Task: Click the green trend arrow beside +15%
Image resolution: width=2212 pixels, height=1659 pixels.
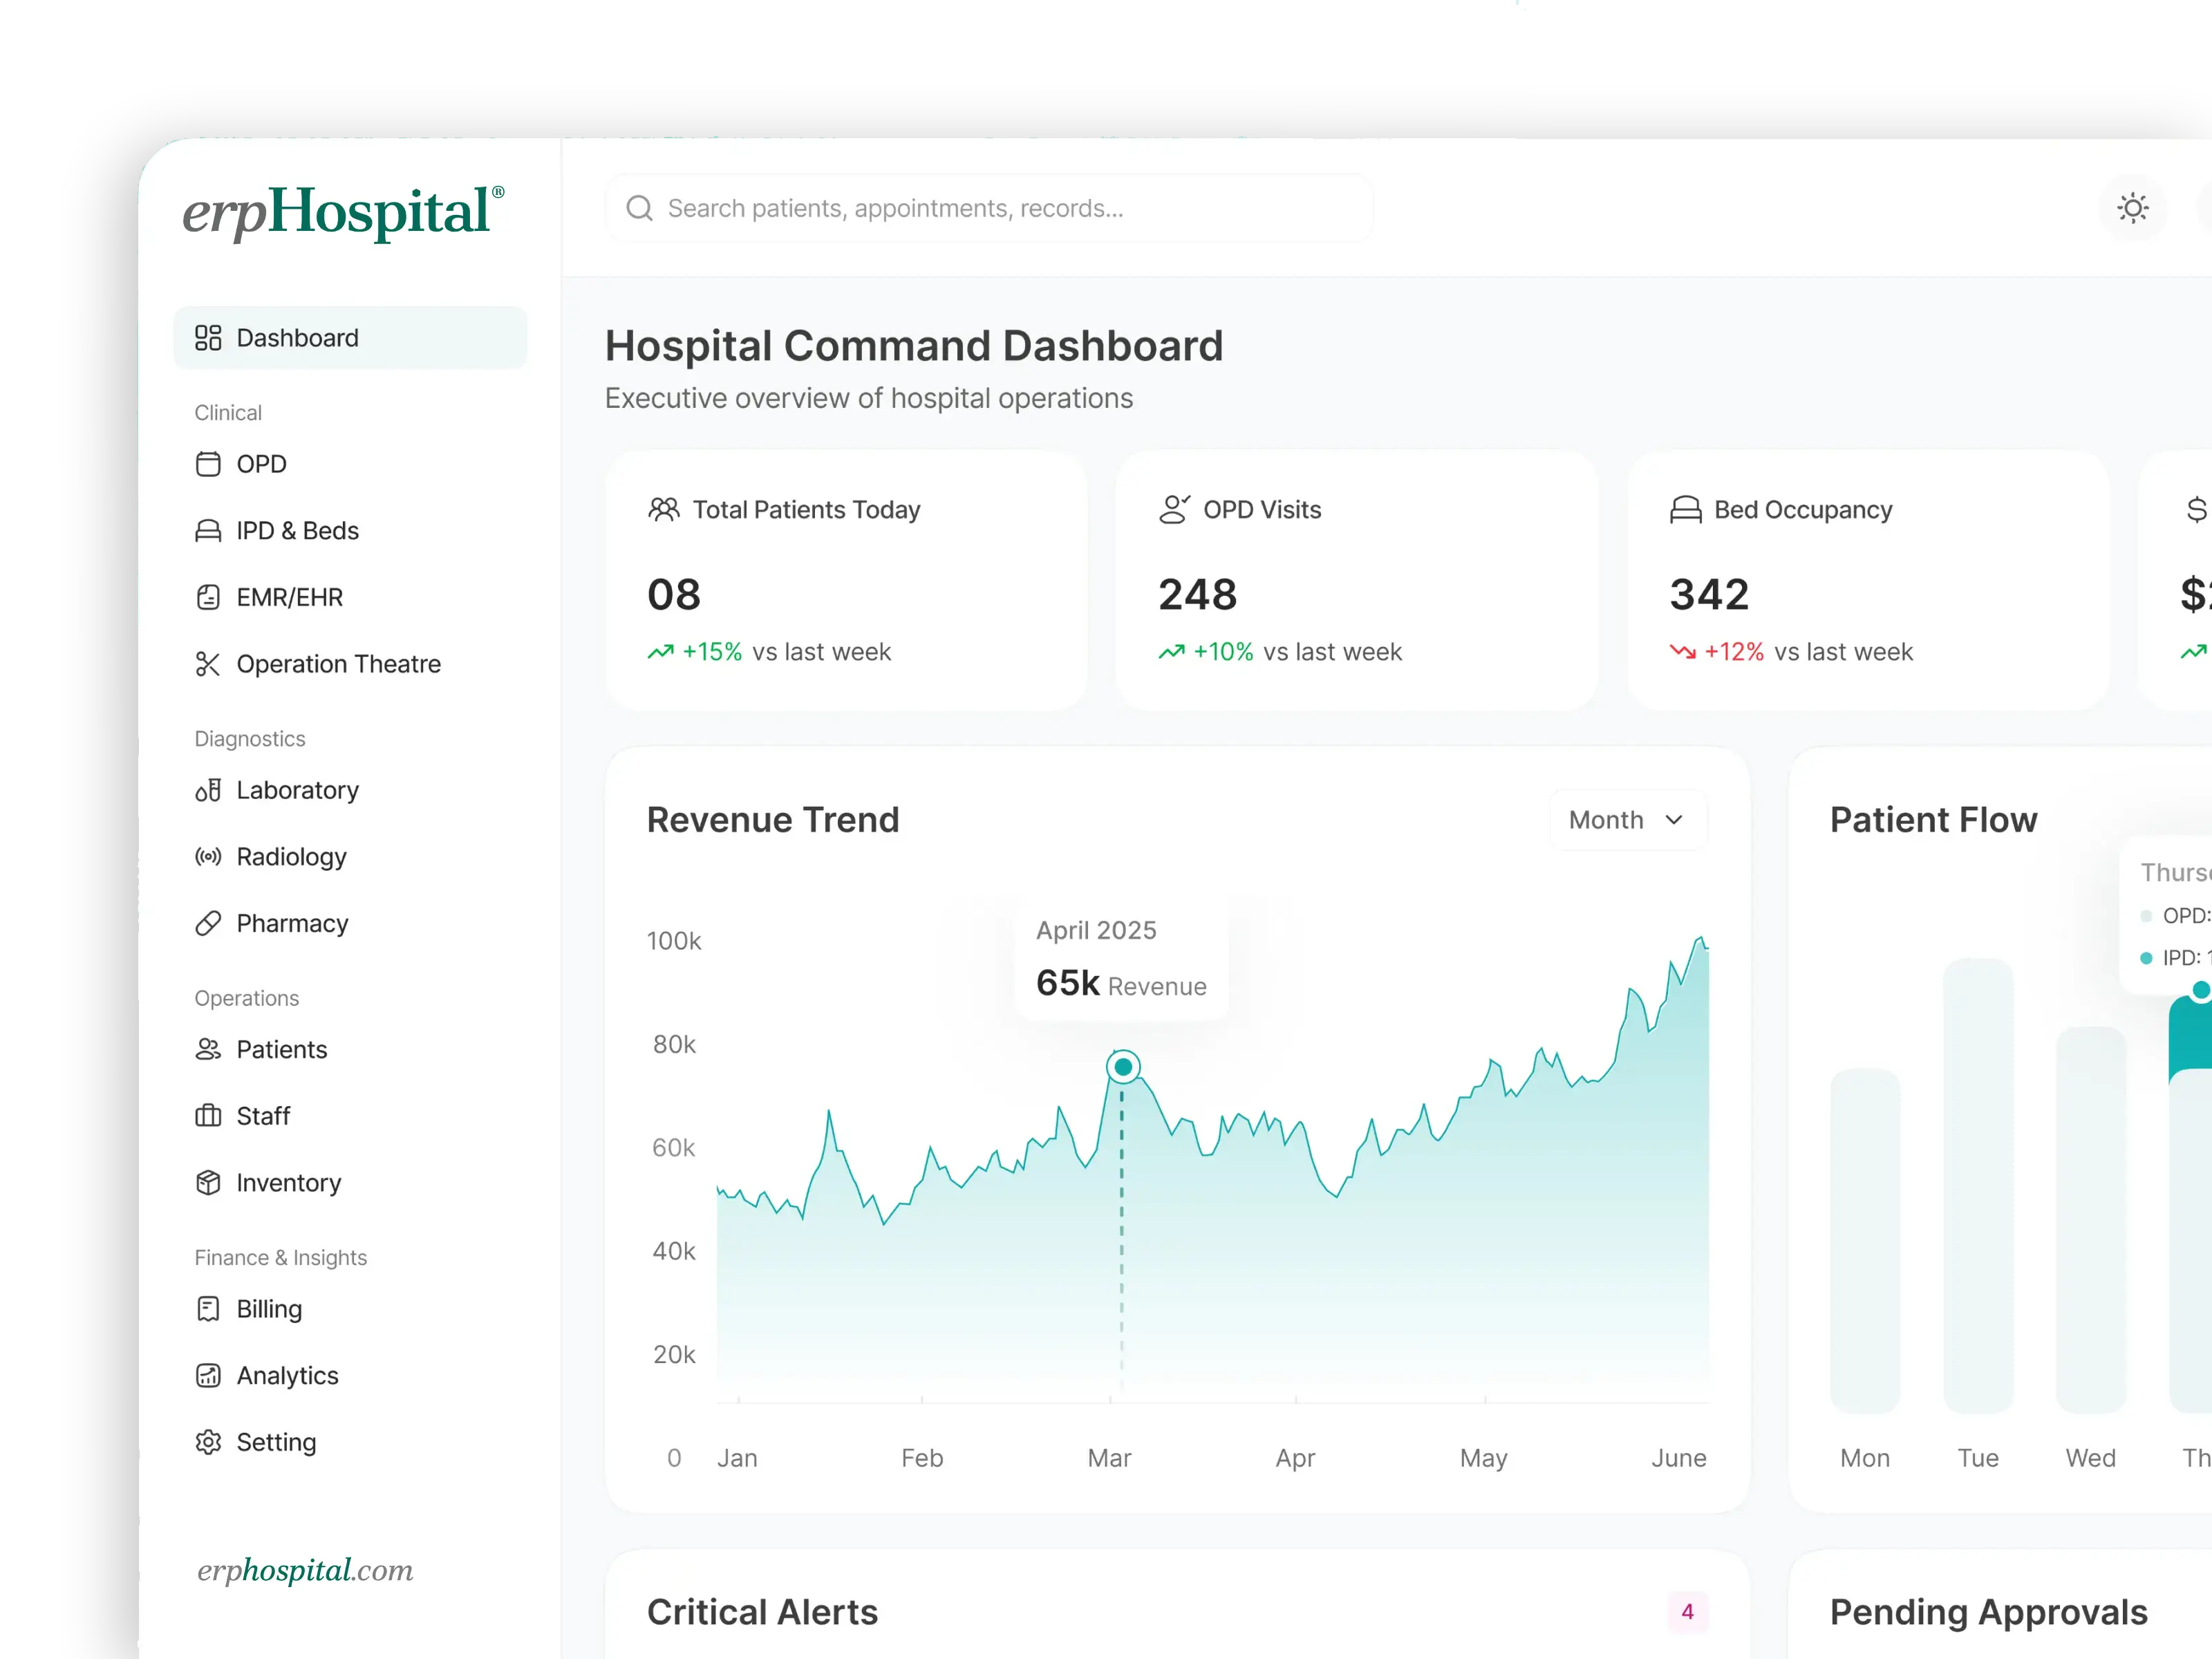Action: 660,652
